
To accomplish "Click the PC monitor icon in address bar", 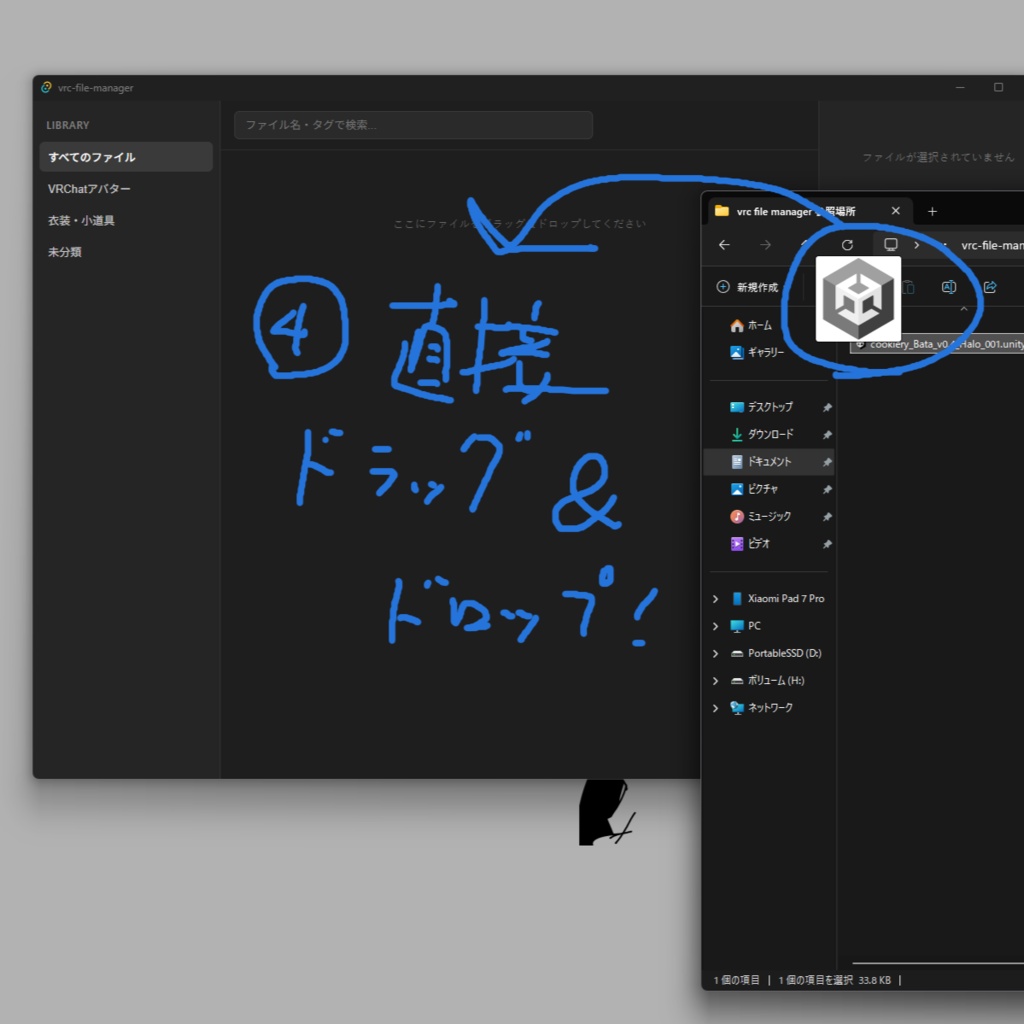I will click(x=891, y=244).
